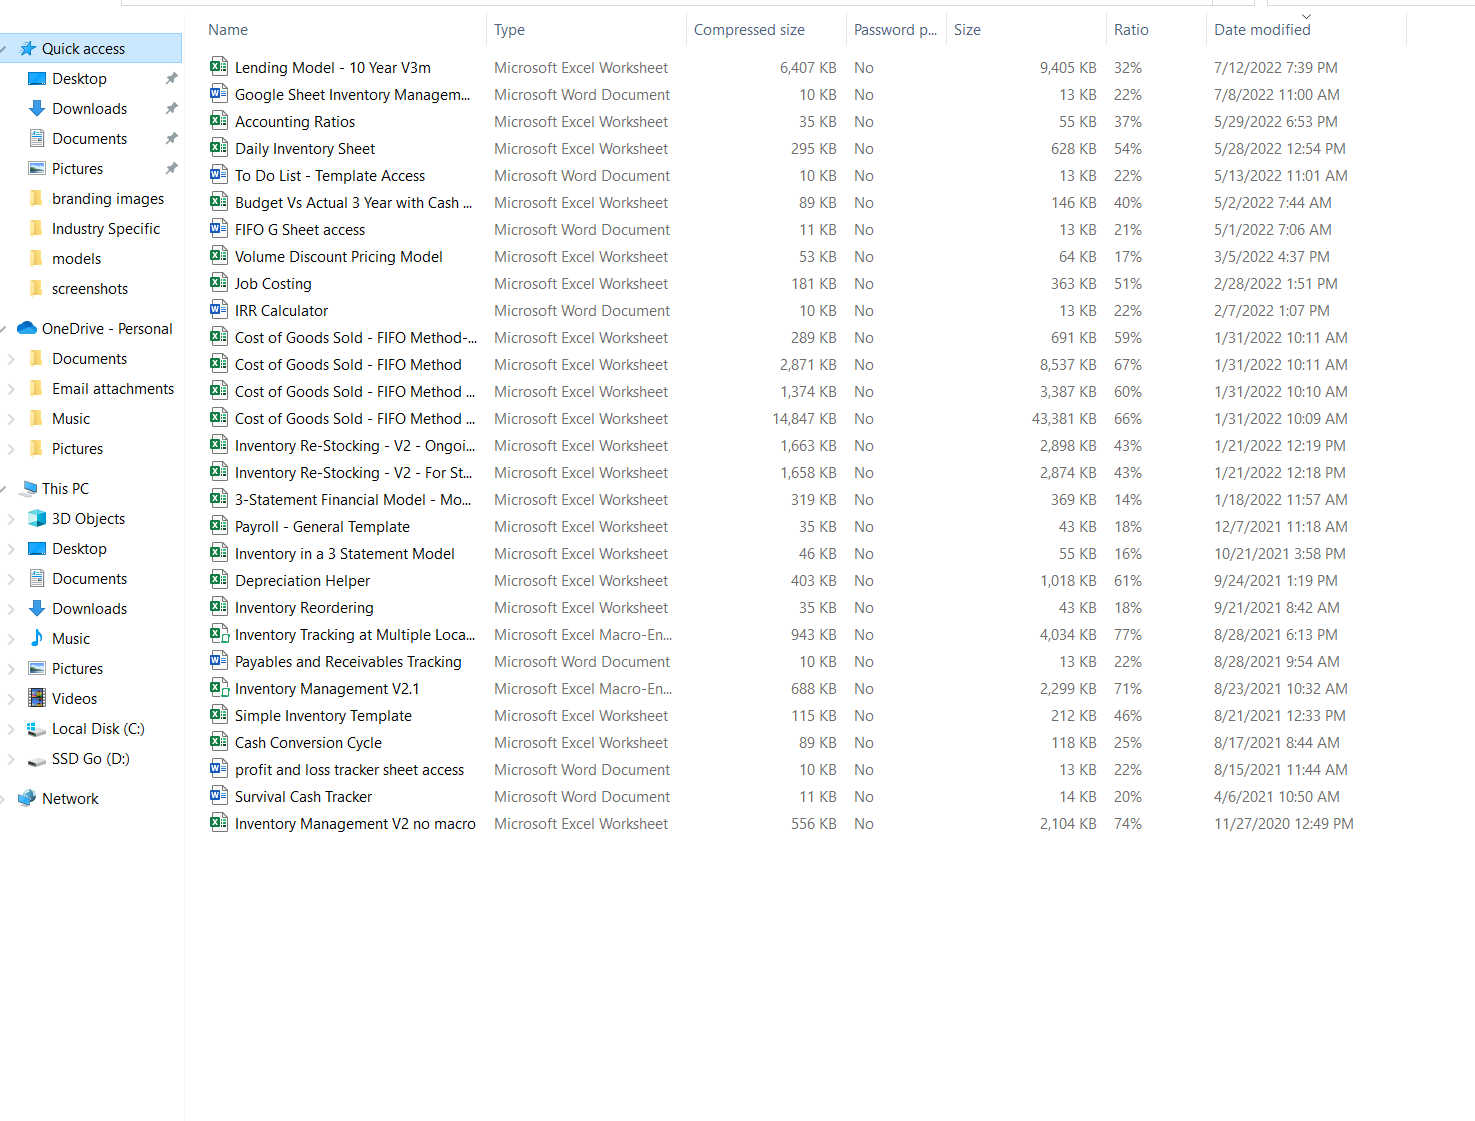Select the macro-enabled icon for Inventory Management V2.1
The image size is (1475, 1121).
click(218, 688)
